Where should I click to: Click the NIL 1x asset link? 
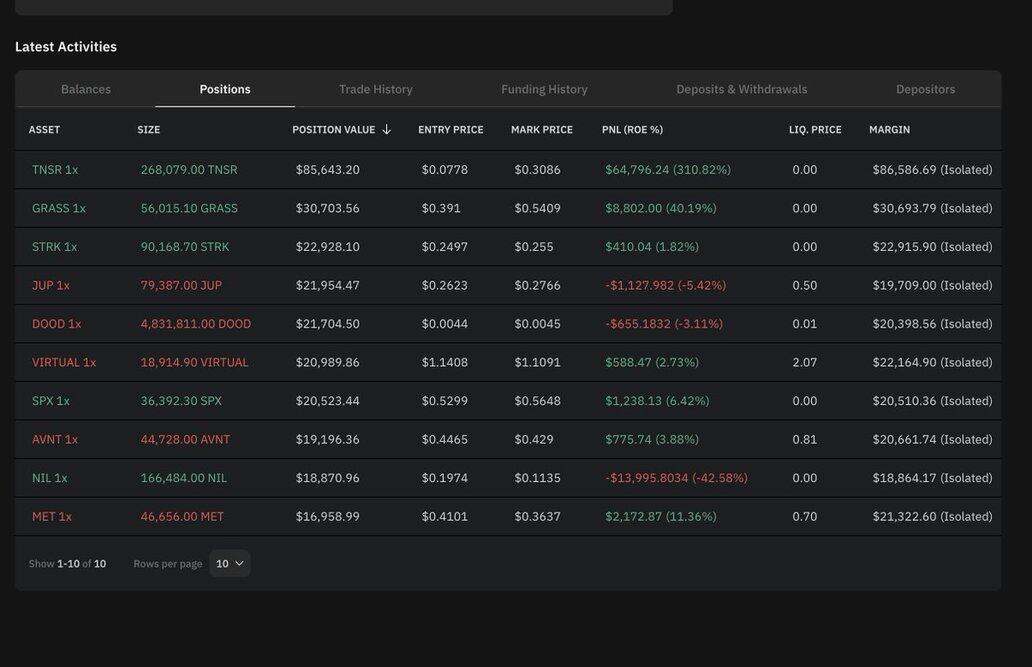[x=50, y=478]
